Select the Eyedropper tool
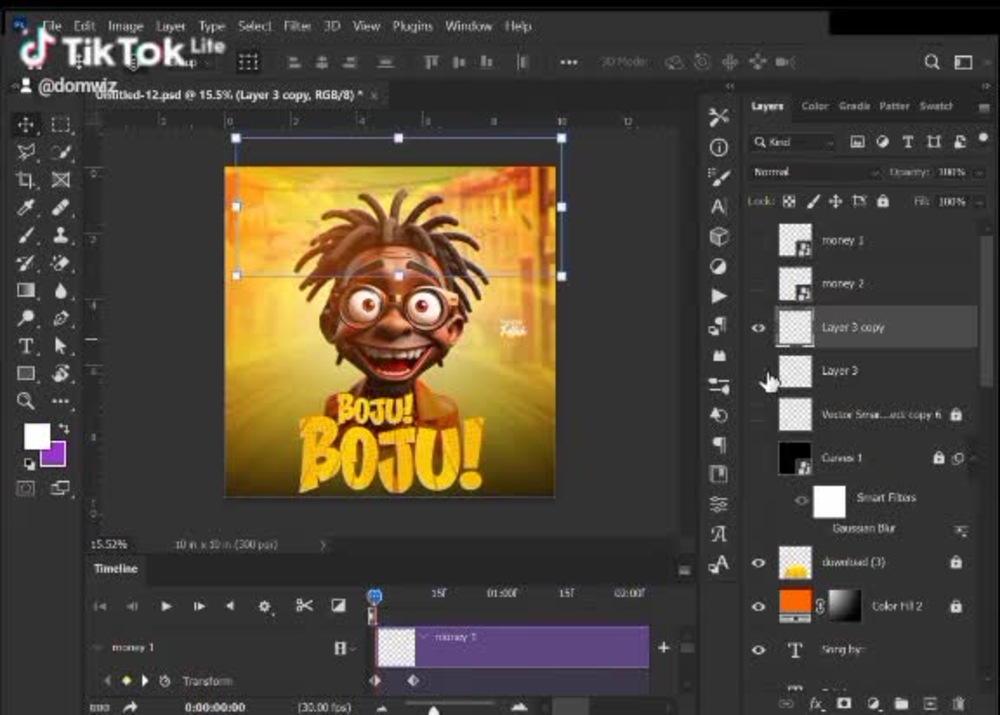Viewport: 1000px width, 715px height. click(x=25, y=208)
